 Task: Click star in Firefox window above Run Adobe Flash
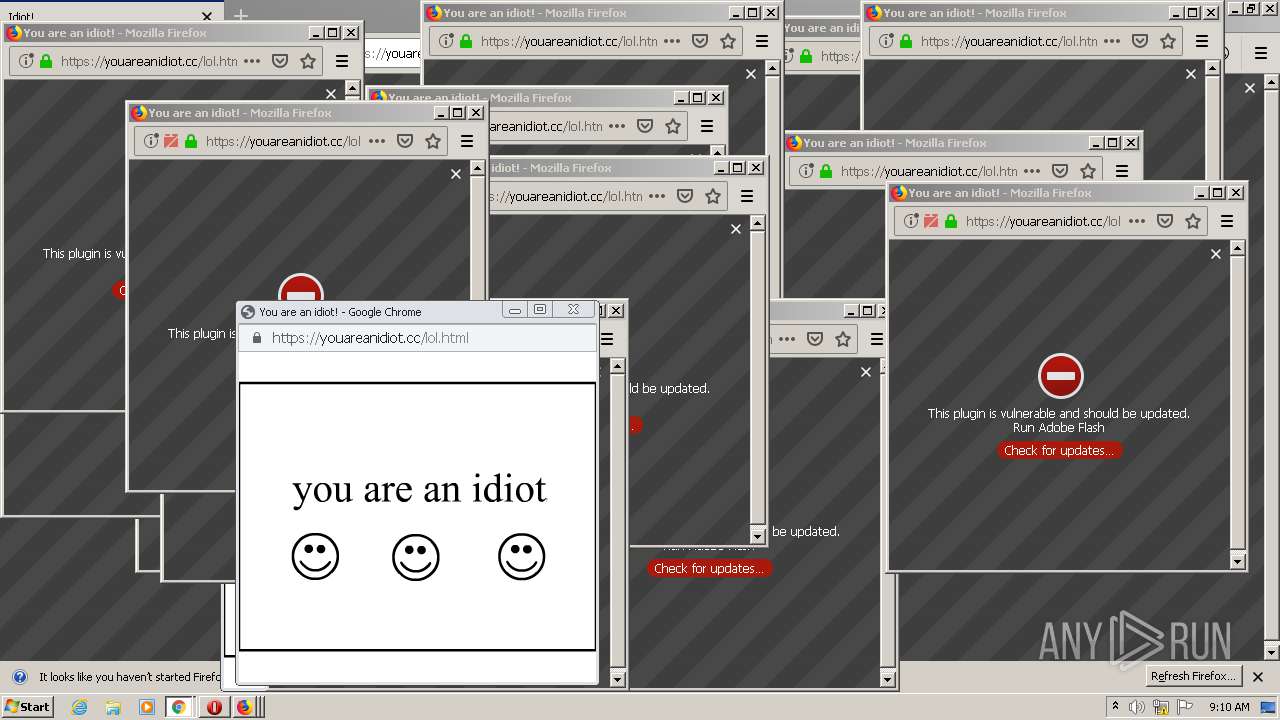click(x=1088, y=171)
